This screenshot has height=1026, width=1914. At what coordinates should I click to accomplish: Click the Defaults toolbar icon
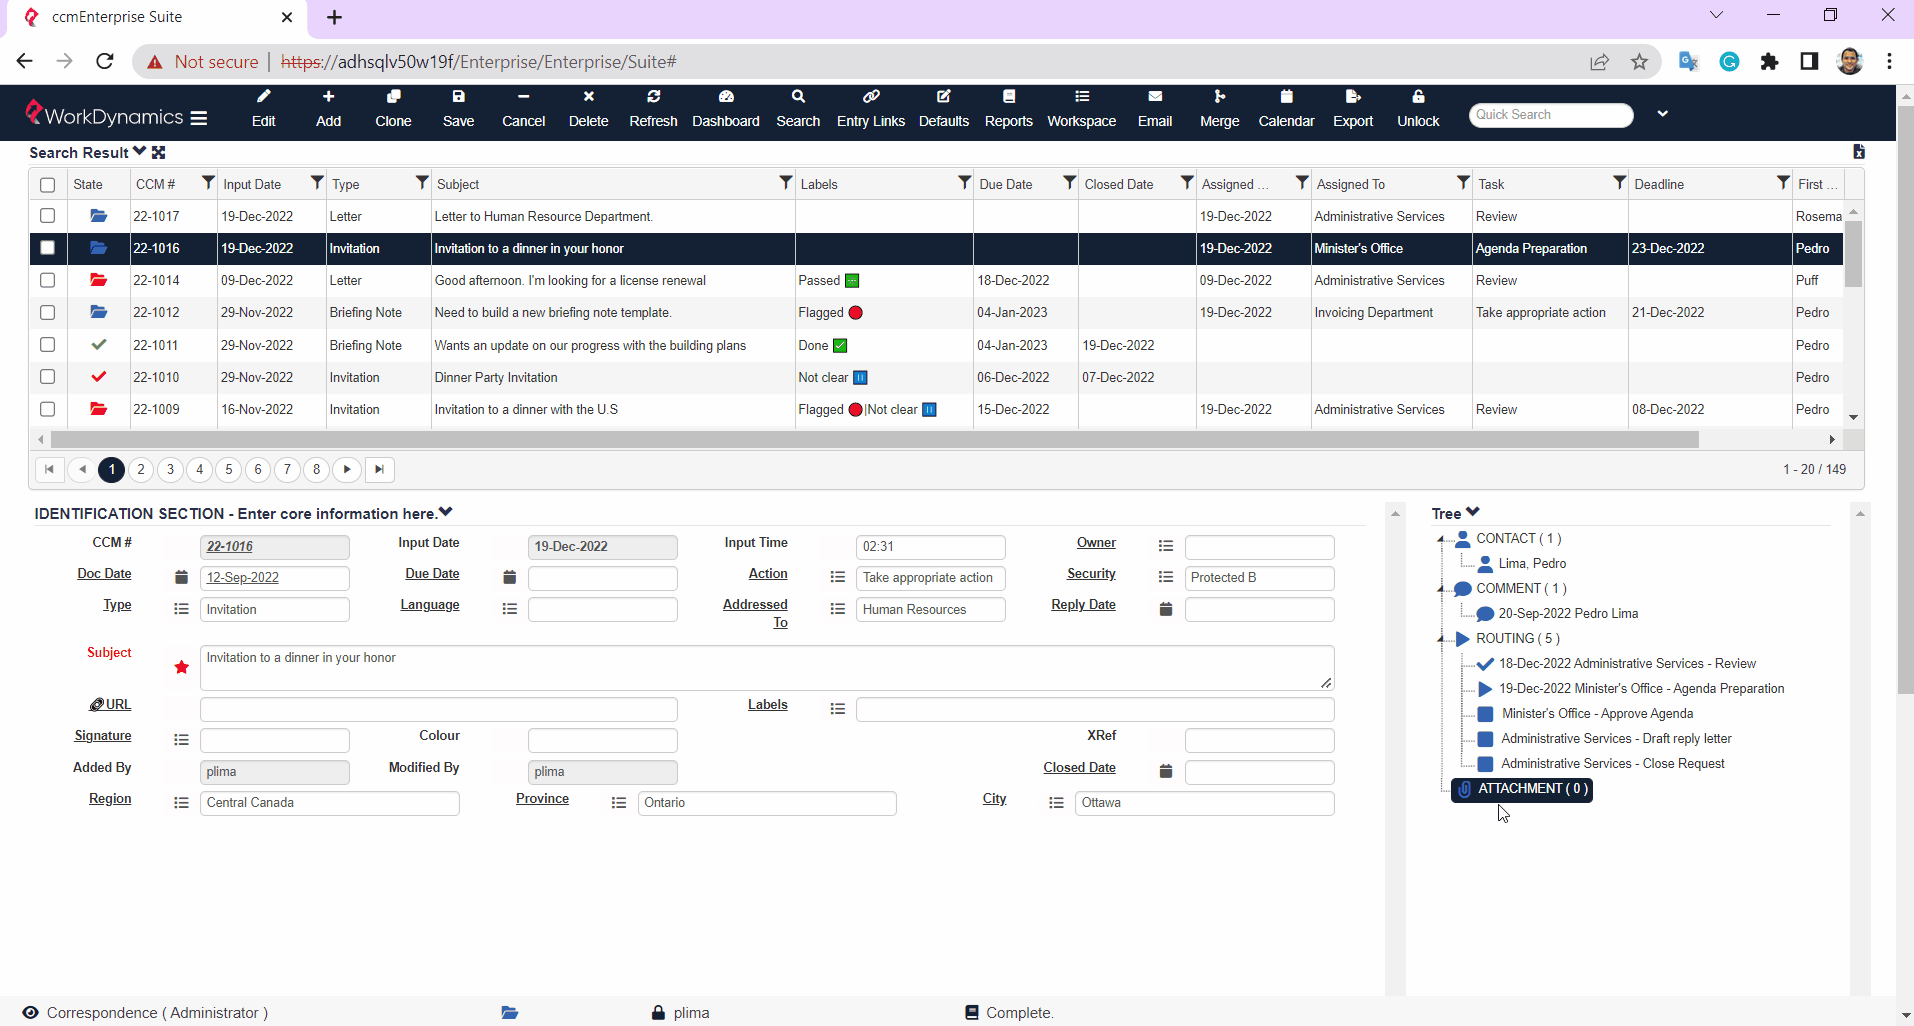pos(944,109)
